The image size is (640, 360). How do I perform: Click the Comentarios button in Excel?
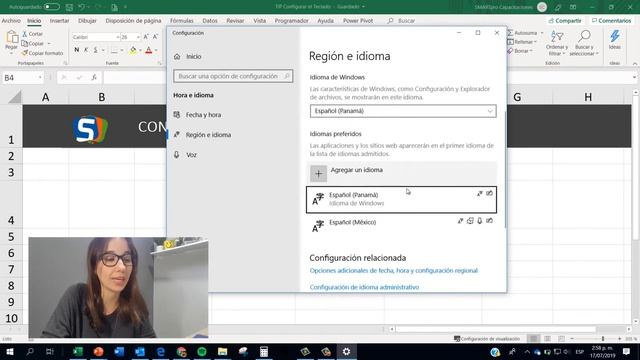click(x=611, y=20)
